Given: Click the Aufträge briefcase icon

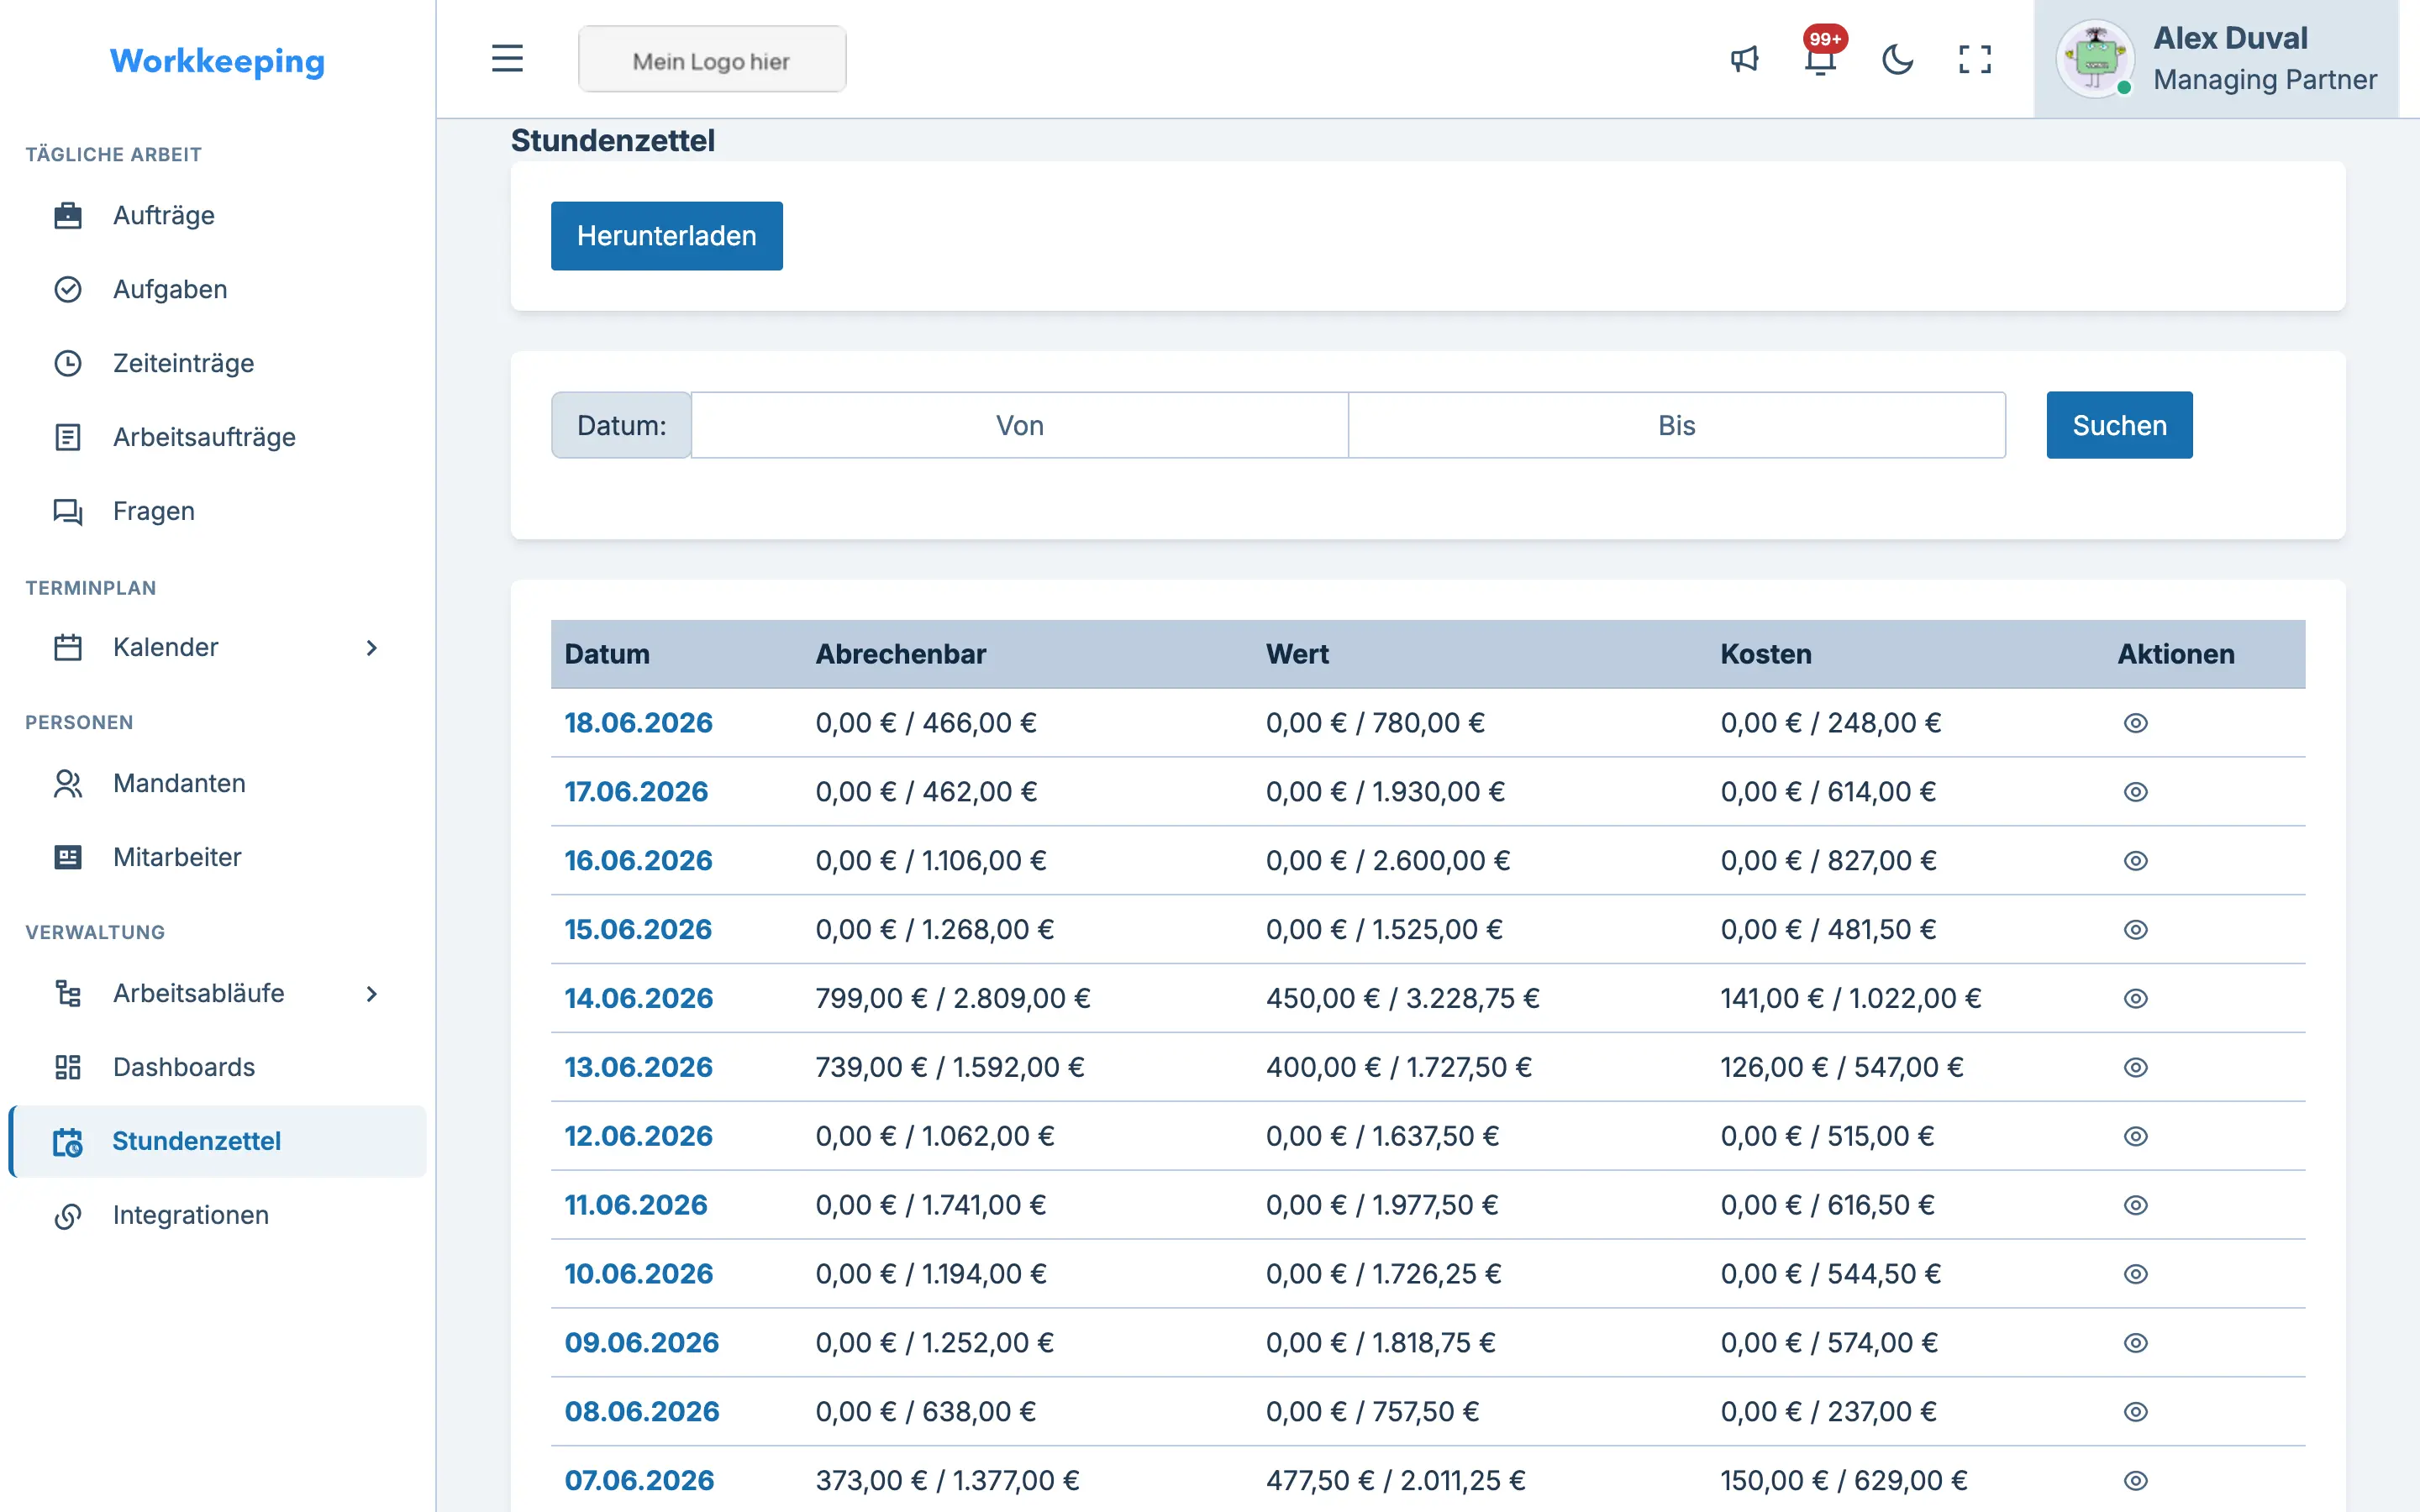Looking at the screenshot, I should pyautogui.click(x=68, y=215).
